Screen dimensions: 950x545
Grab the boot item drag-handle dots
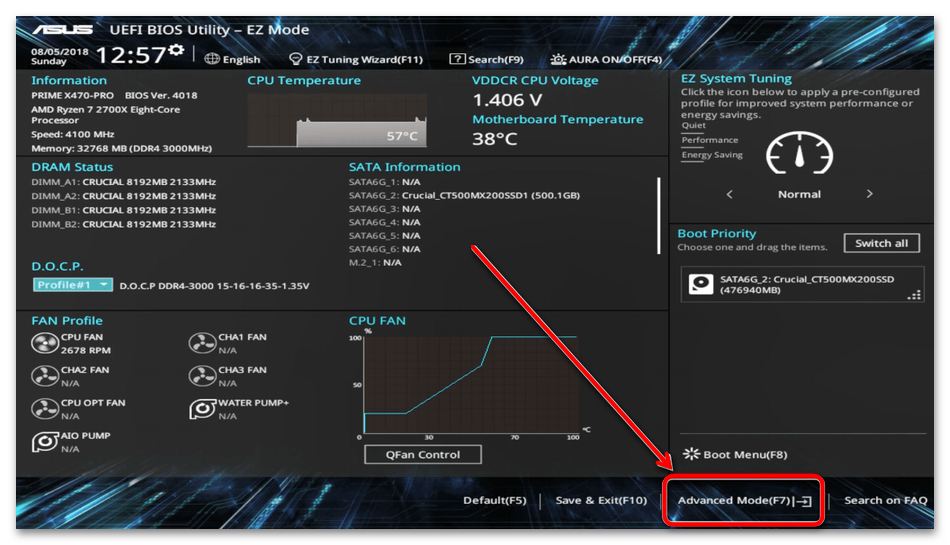click(x=914, y=296)
